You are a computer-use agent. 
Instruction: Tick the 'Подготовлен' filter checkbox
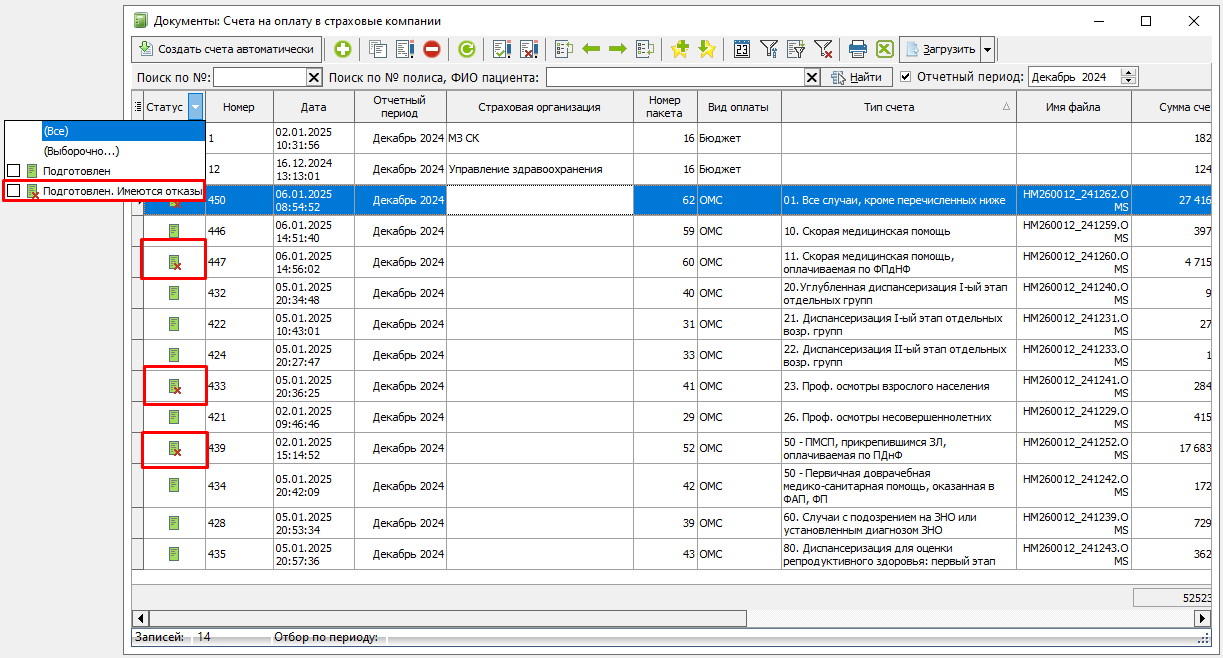click(13, 171)
